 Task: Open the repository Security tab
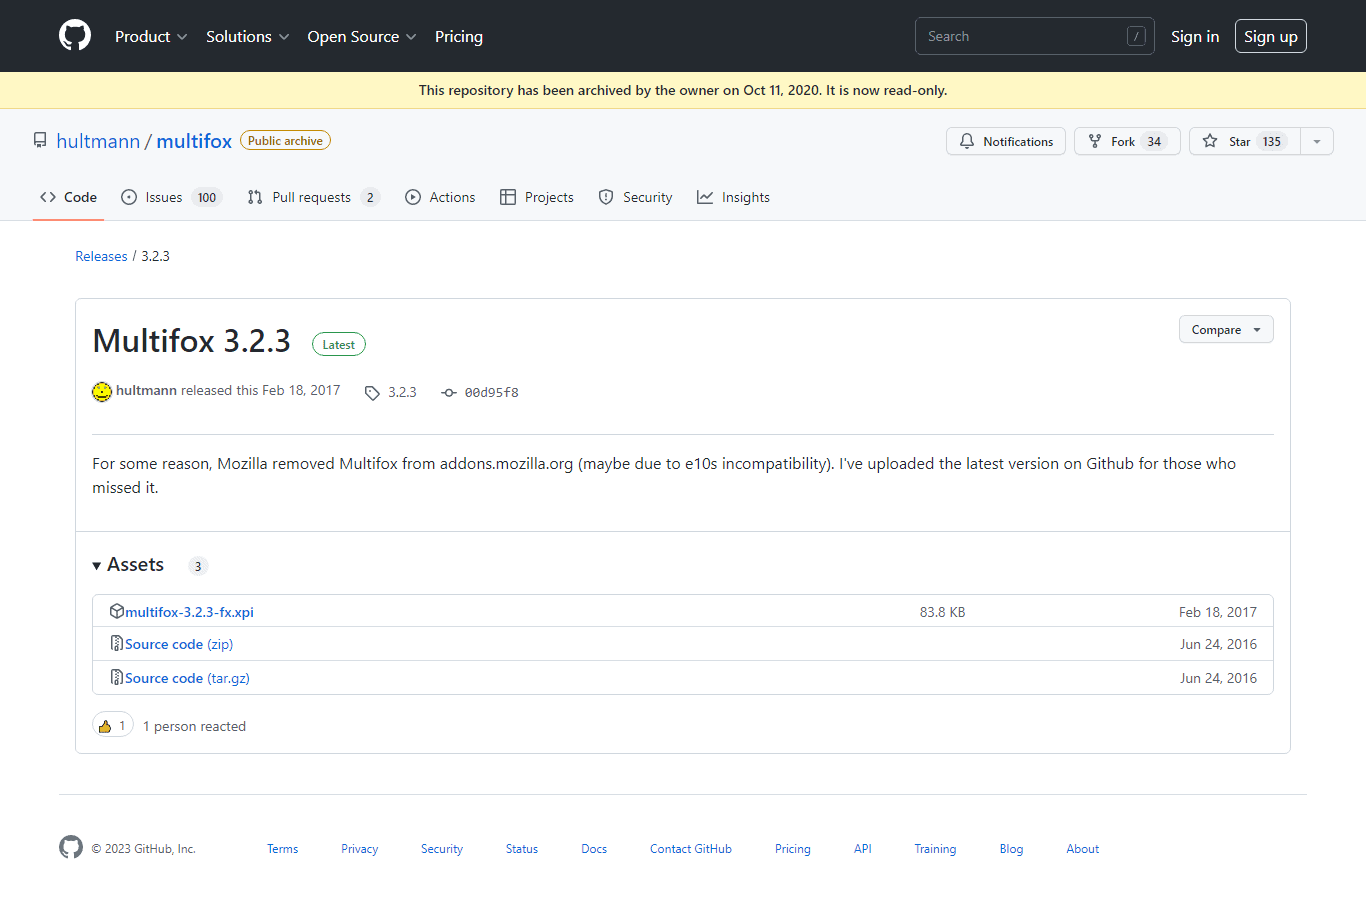(635, 197)
